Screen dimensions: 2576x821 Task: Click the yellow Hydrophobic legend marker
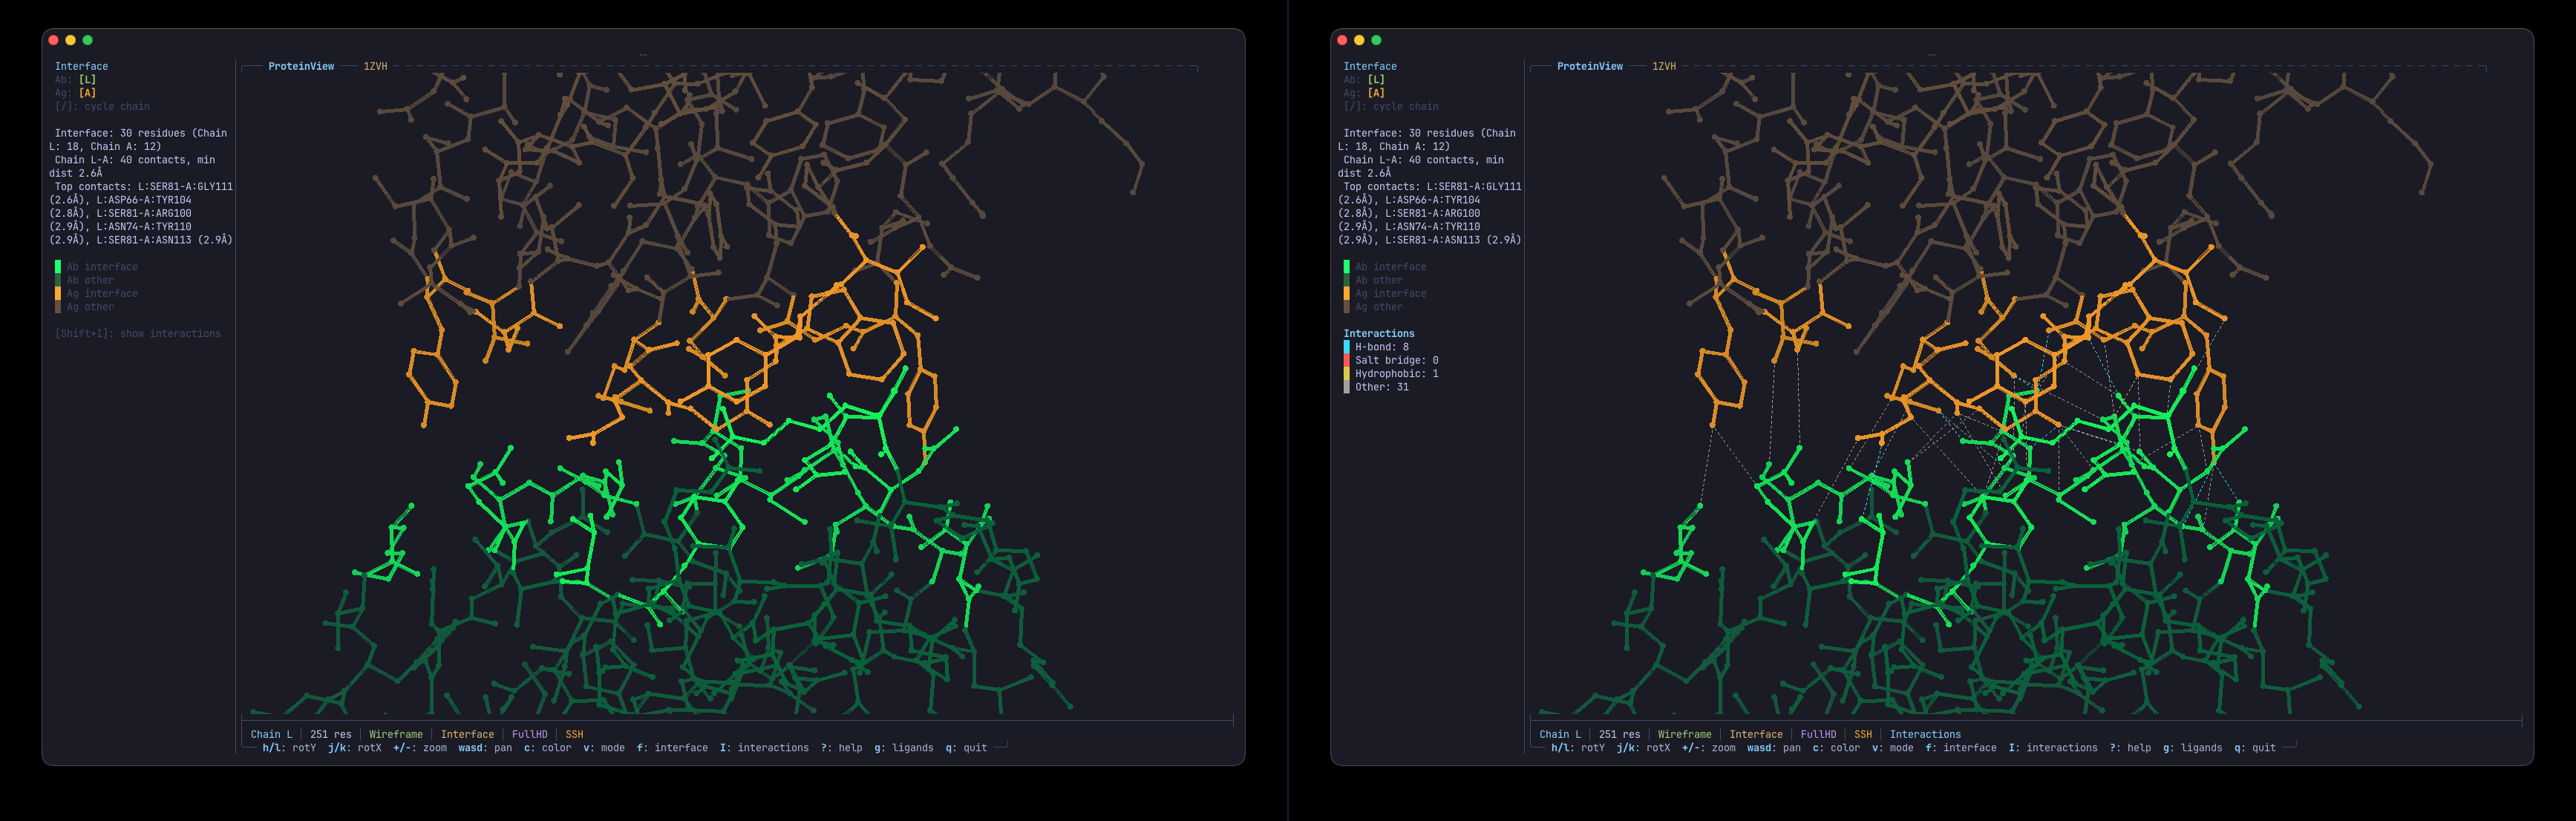1345,373
